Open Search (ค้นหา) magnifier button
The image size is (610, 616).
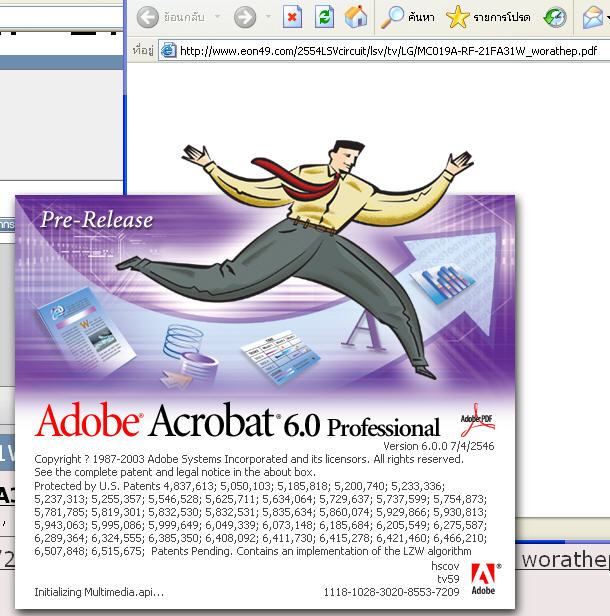click(x=407, y=17)
